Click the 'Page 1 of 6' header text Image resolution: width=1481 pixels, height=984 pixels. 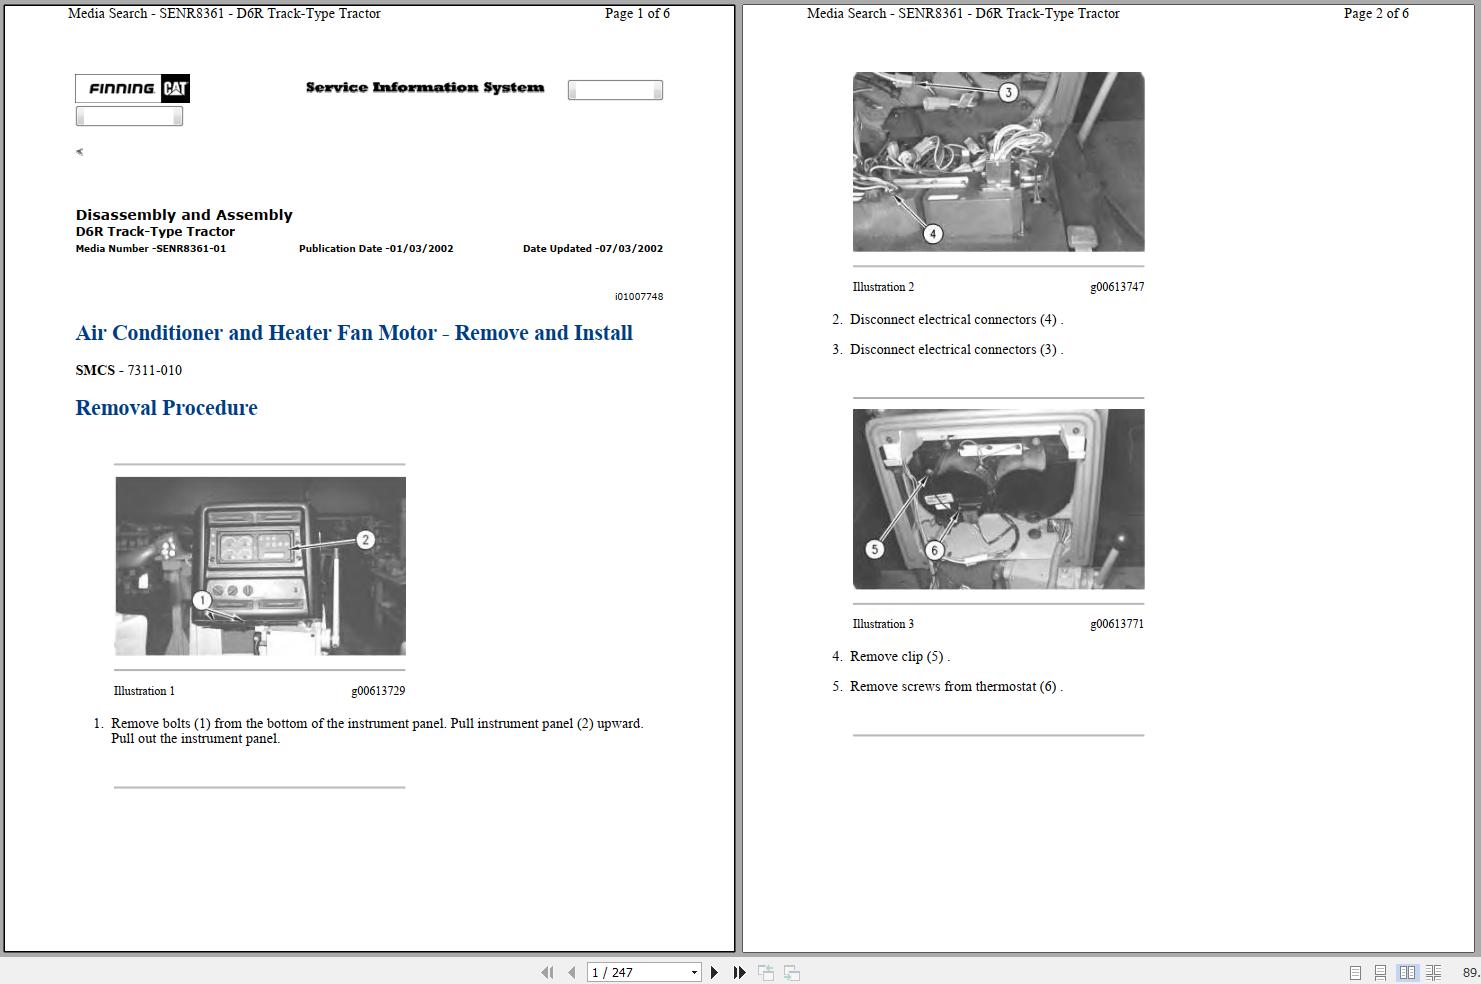[x=637, y=14]
